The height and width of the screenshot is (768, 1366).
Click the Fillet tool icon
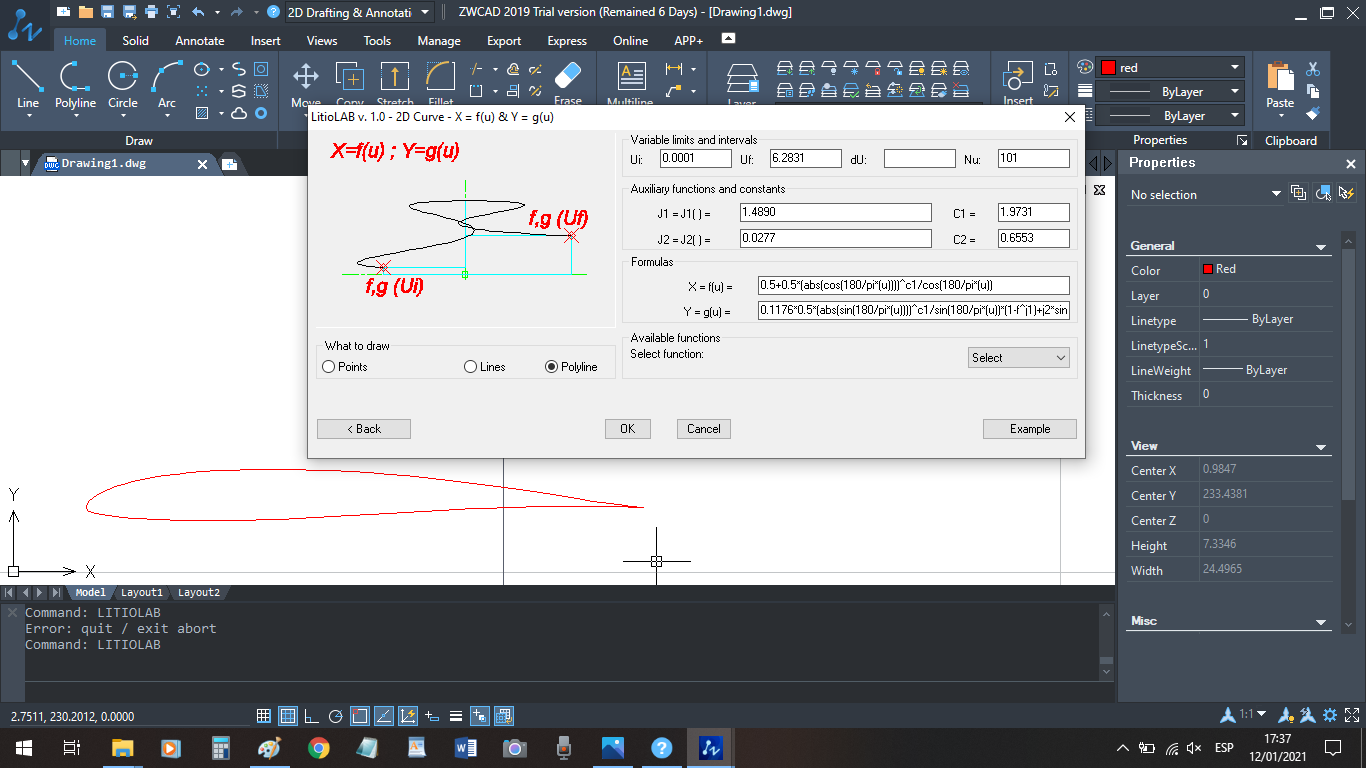pyautogui.click(x=440, y=77)
